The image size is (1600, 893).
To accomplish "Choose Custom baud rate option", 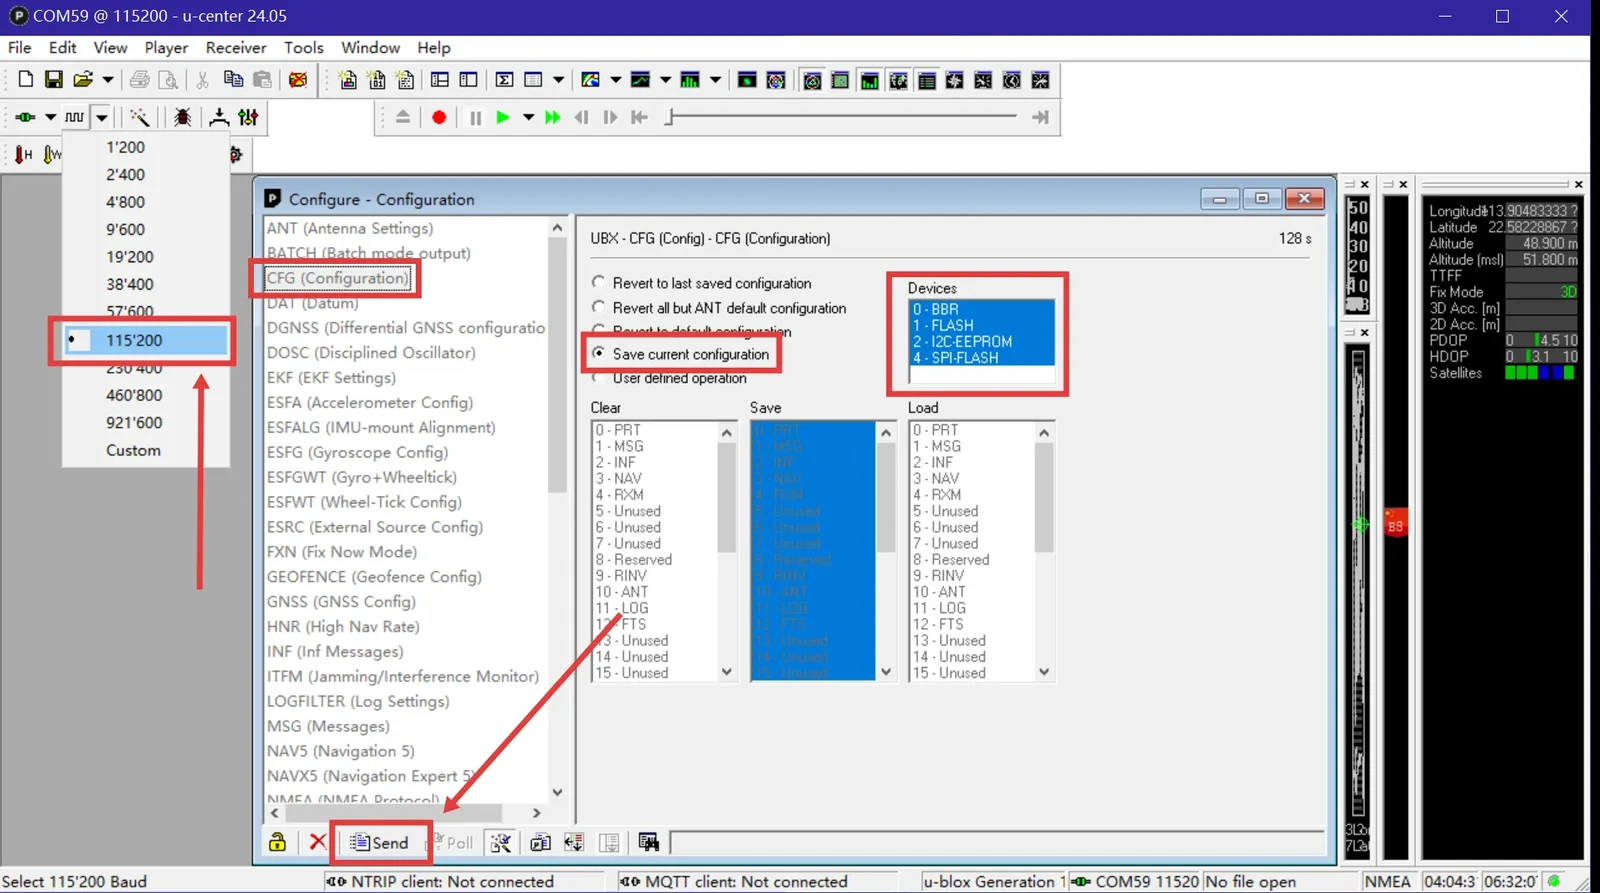I will click(146, 450).
